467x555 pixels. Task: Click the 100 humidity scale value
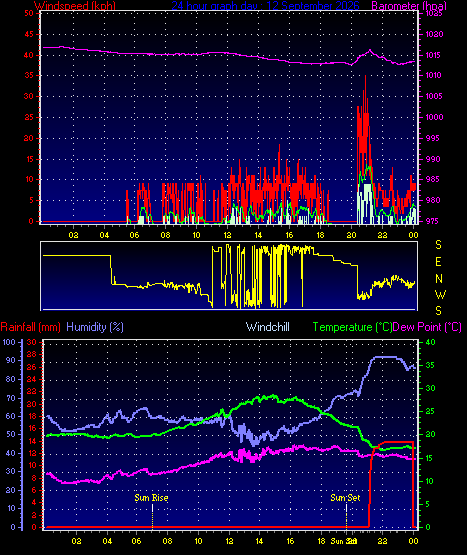click(9, 342)
